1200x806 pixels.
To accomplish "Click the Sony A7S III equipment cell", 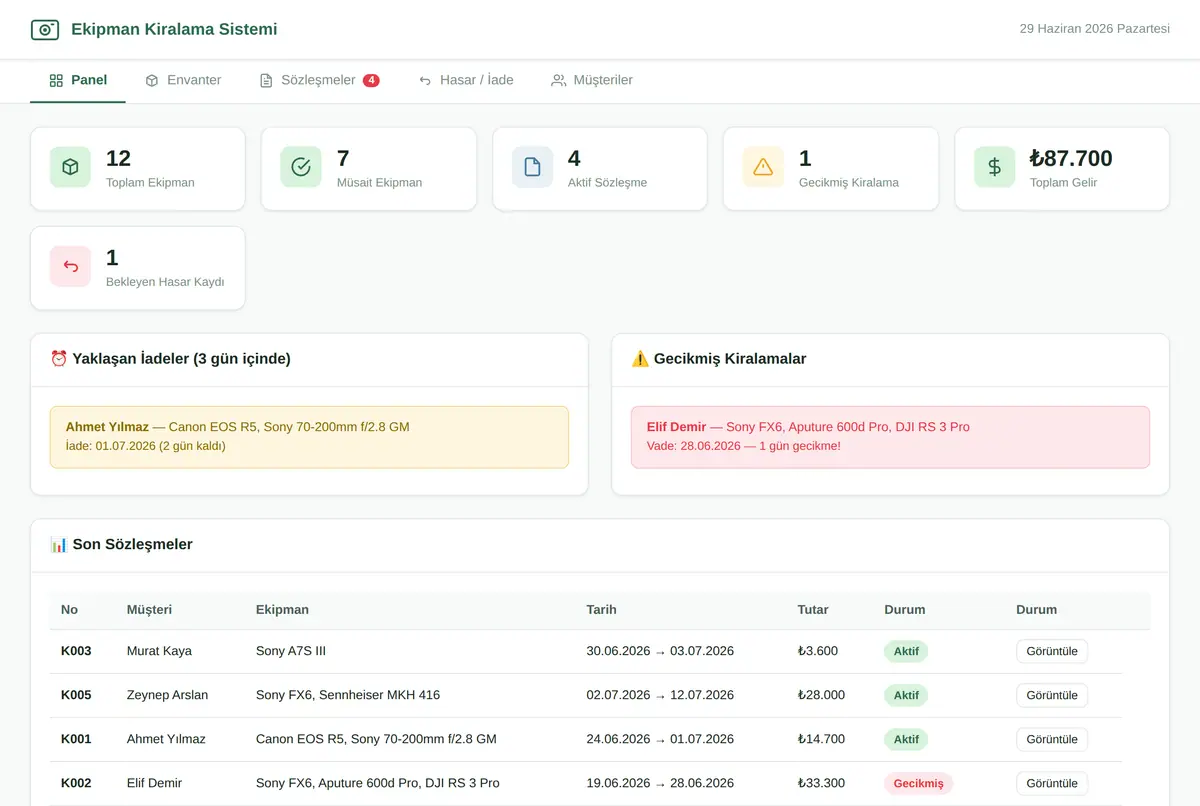I will click(x=291, y=651).
